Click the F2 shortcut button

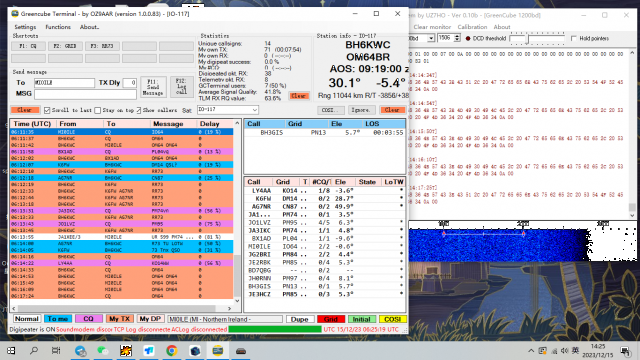[65, 46]
